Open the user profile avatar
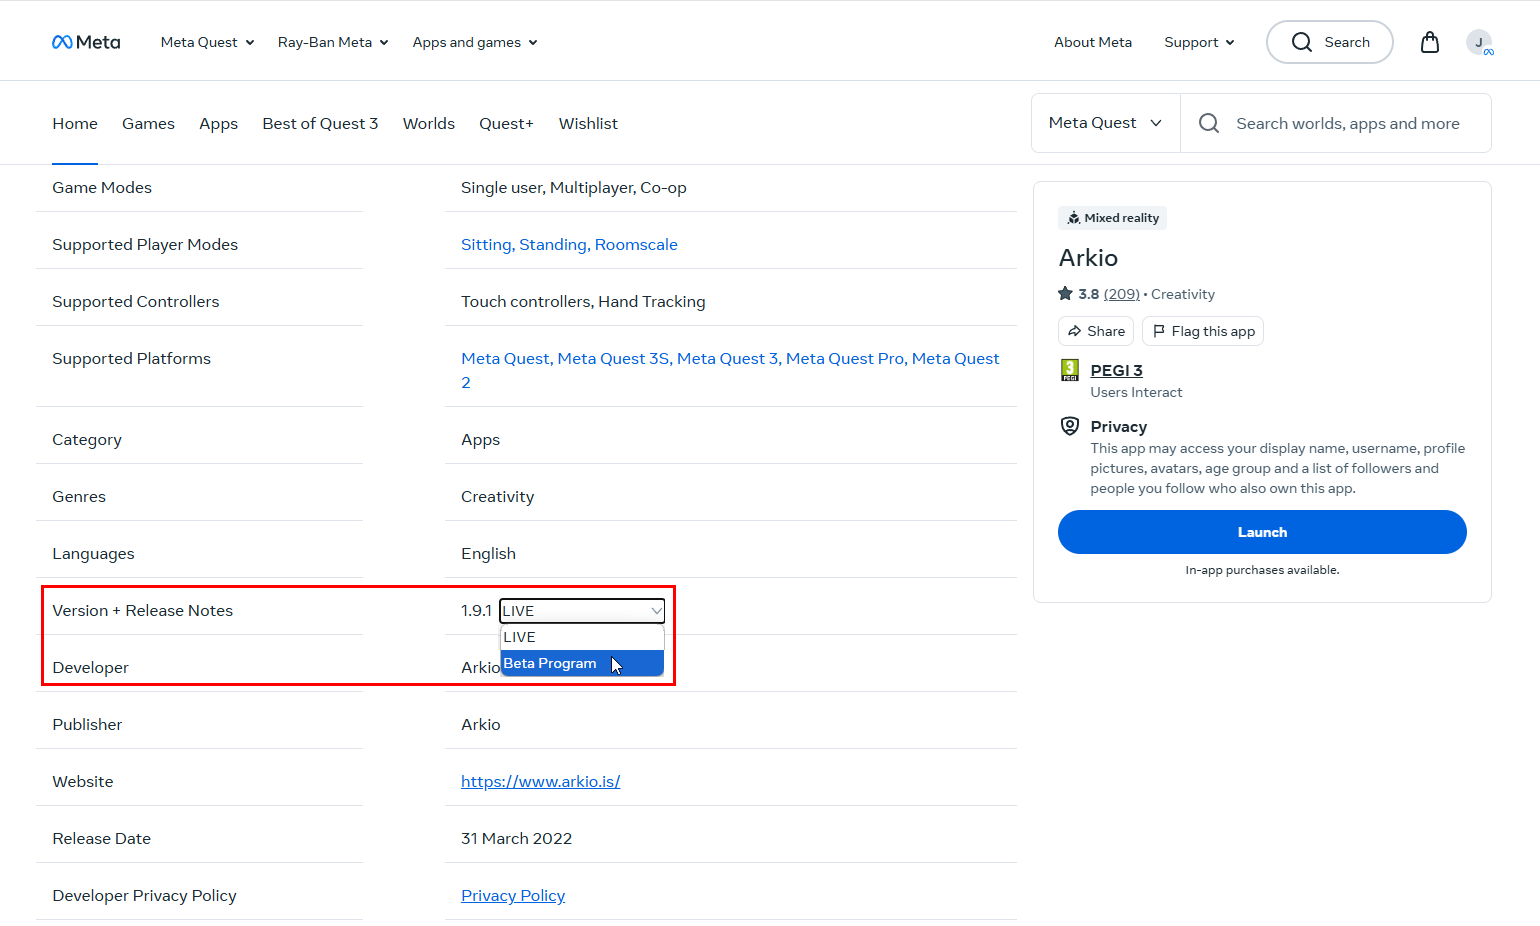1540x926 pixels. (x=1479, y=42)
